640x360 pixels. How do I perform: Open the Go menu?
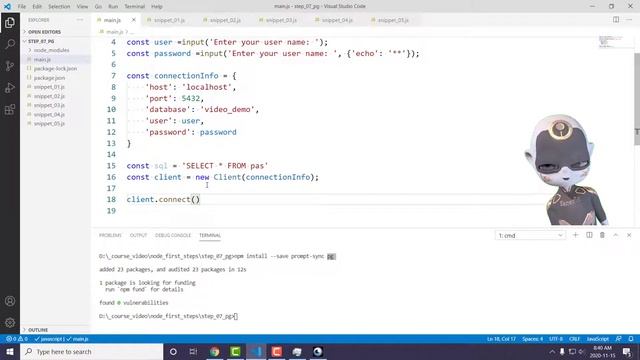[98, 6]
